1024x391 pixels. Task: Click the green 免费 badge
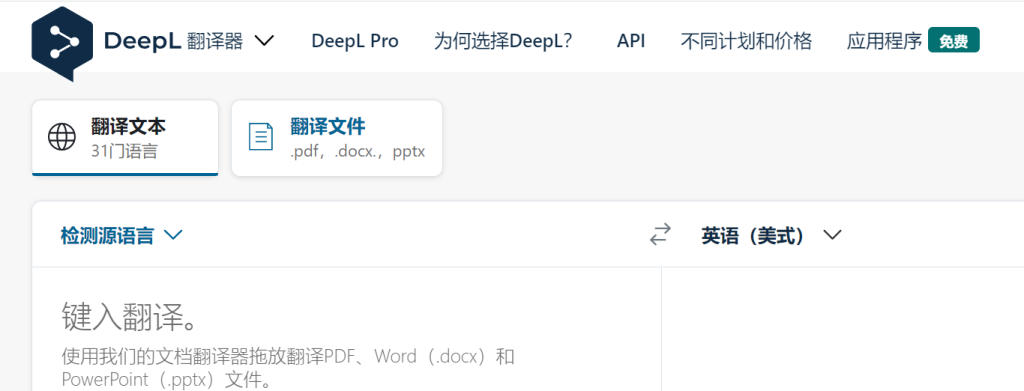(x=953, y=41)
